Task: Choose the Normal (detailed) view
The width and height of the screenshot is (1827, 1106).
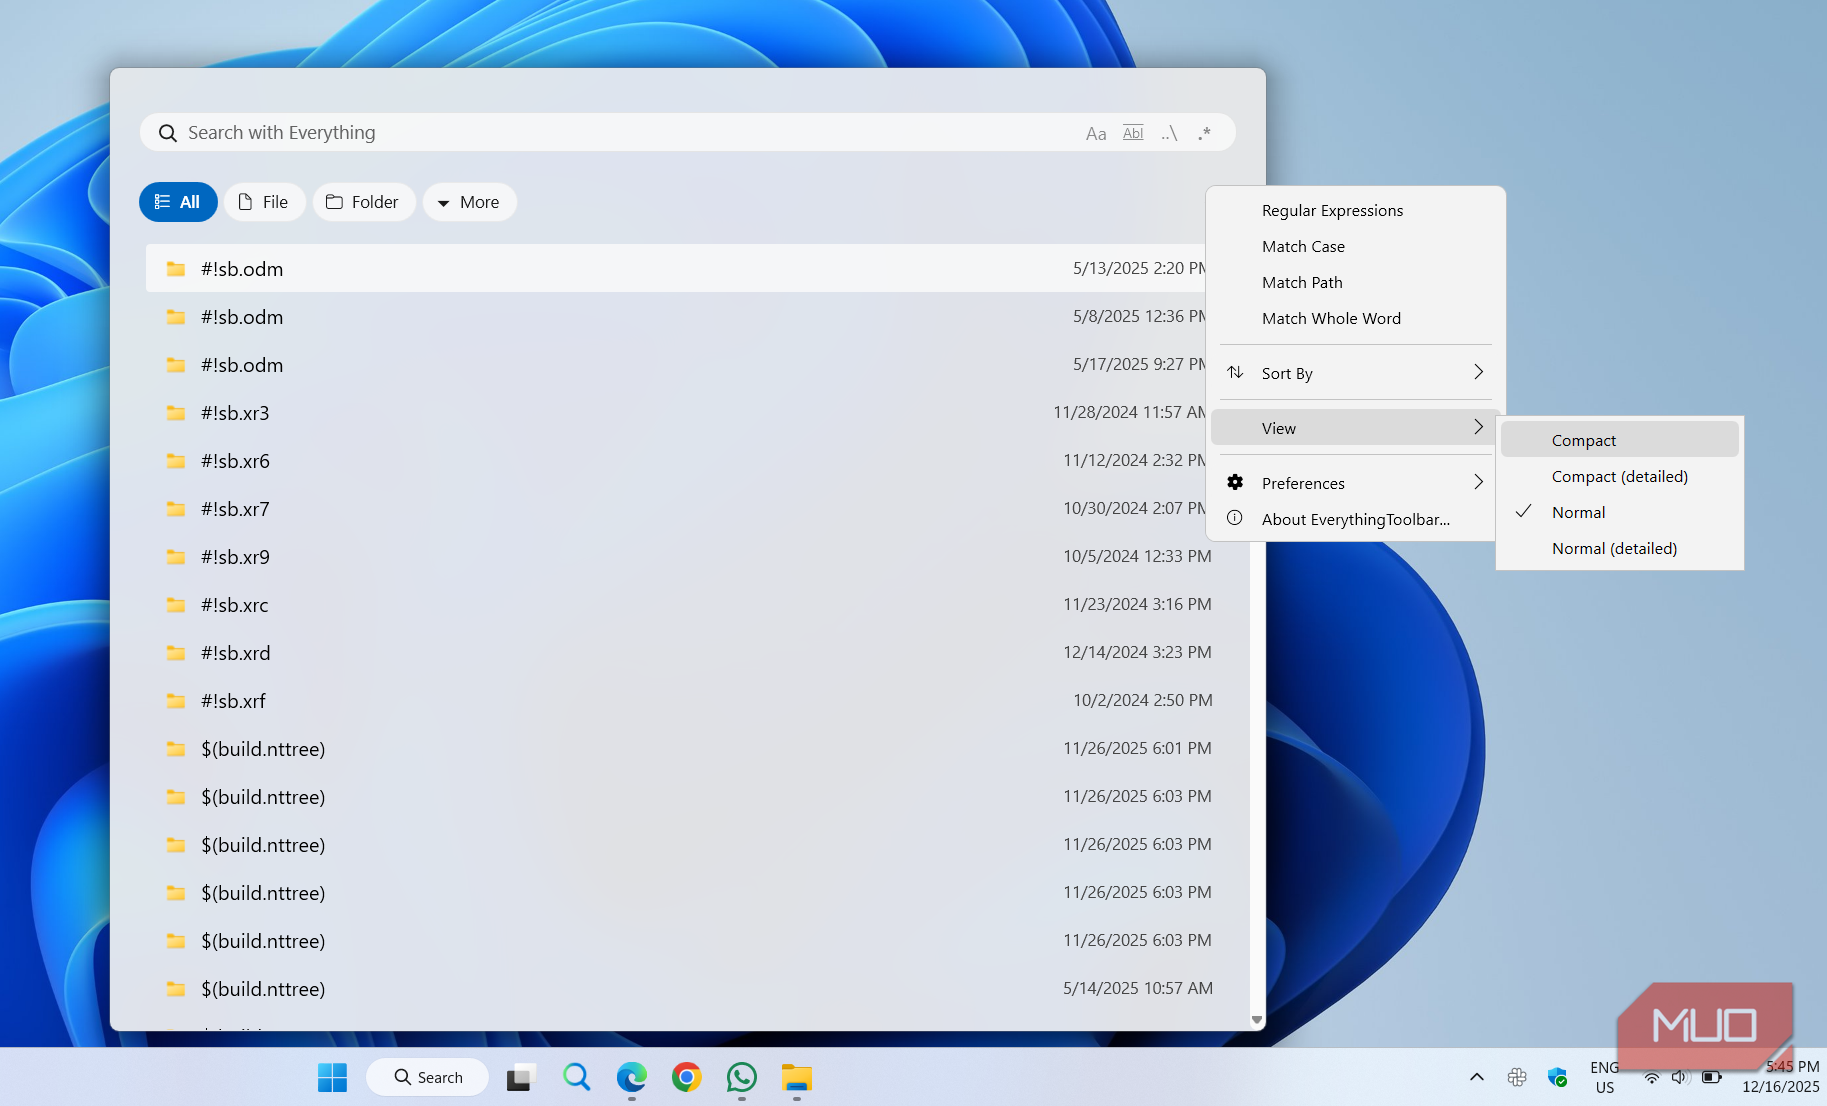Action: [1620, 548]
